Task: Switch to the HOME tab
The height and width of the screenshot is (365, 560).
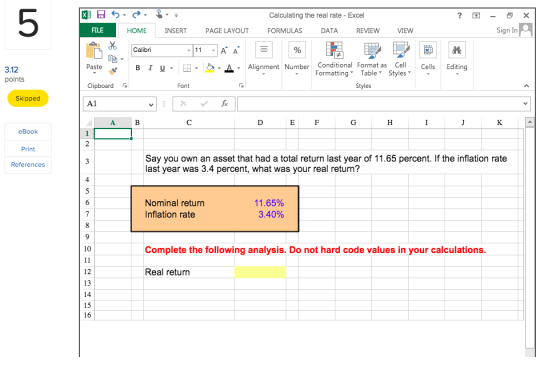Action: click(136, 31)
